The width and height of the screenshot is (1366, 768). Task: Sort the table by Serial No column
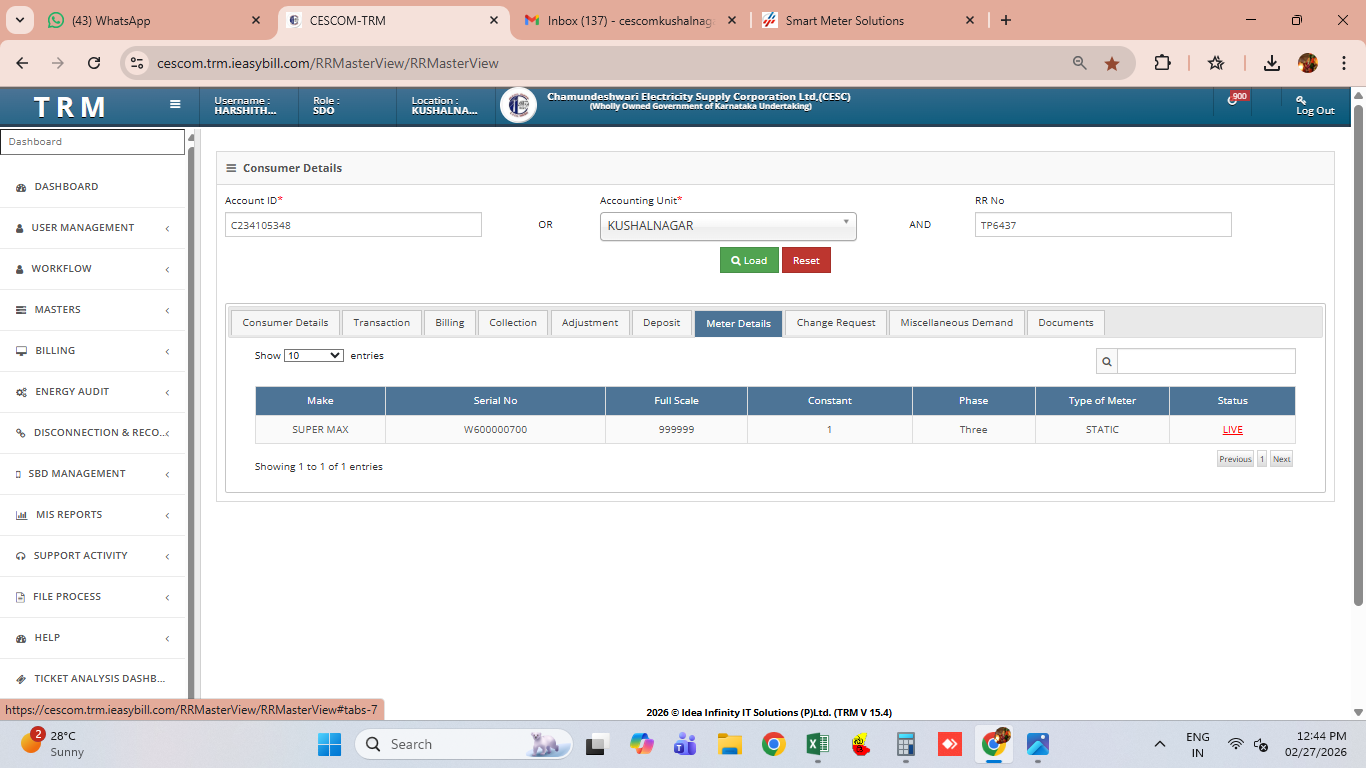click(x=495, y=401)
